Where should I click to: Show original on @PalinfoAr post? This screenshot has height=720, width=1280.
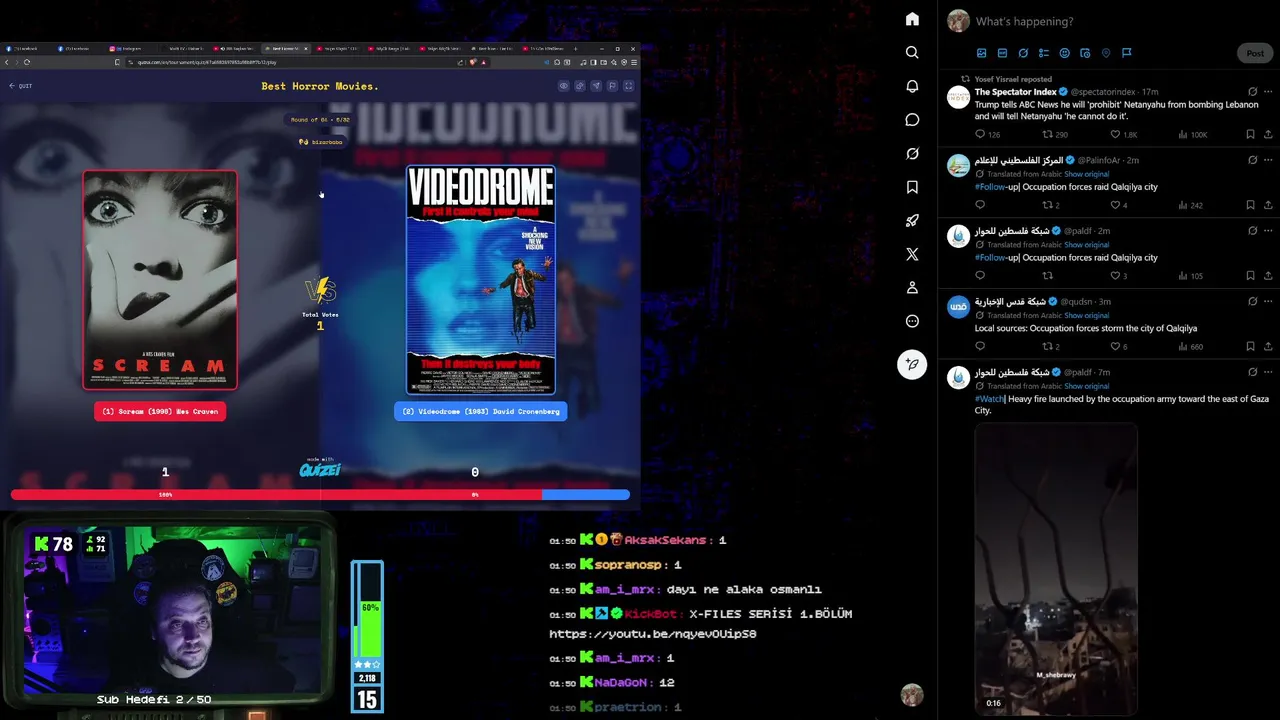1086,174
